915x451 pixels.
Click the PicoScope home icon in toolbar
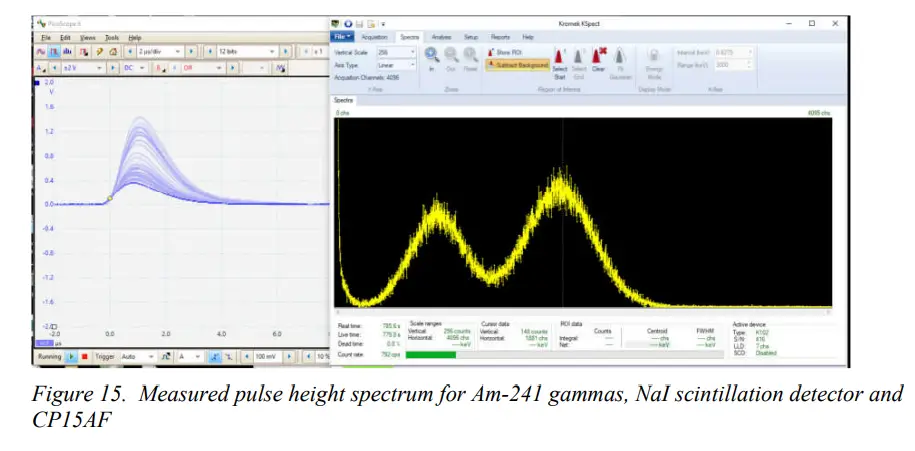(x=113, y=52)
